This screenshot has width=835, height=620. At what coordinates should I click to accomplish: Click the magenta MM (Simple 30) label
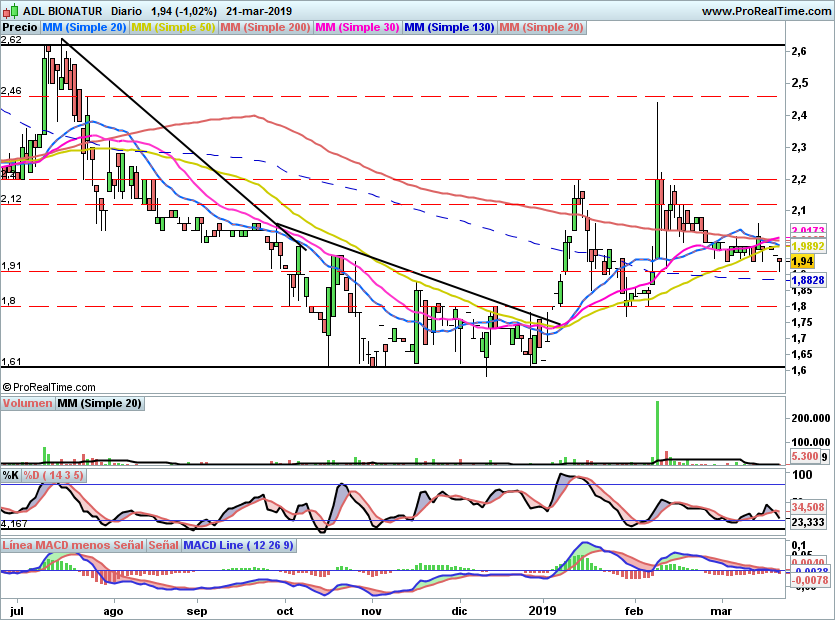point(357,27)
